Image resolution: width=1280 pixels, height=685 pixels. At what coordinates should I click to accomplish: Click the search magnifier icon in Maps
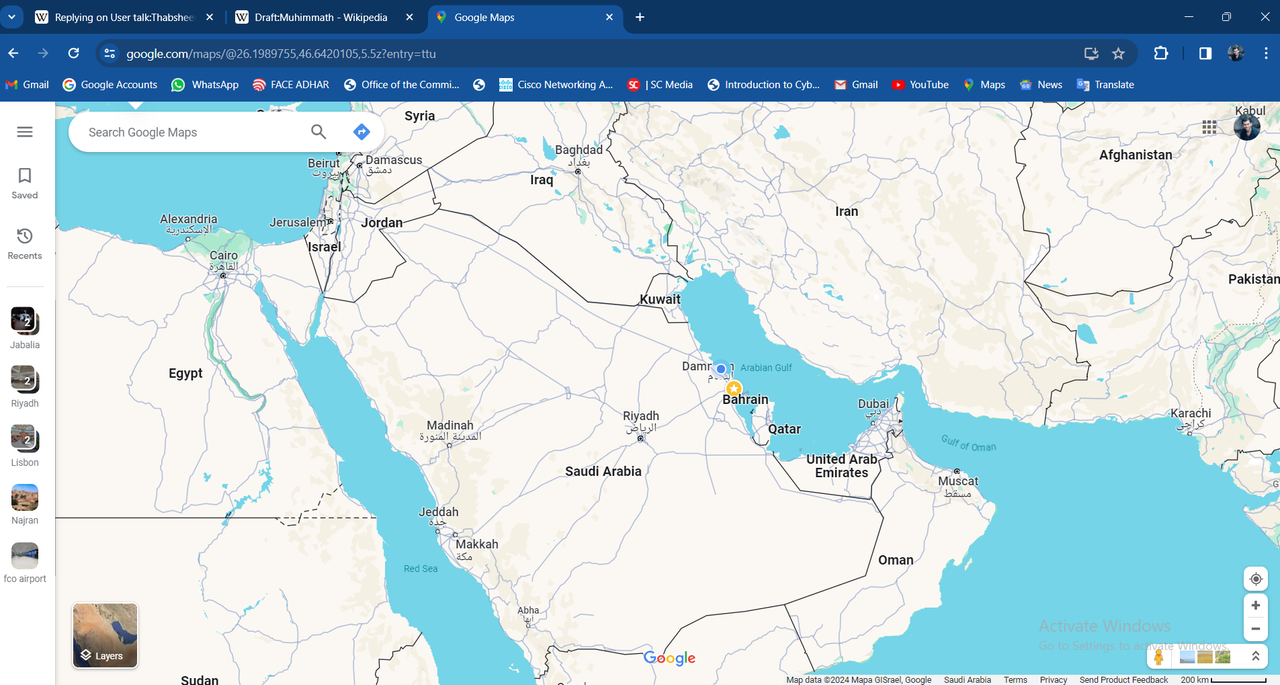318,132
